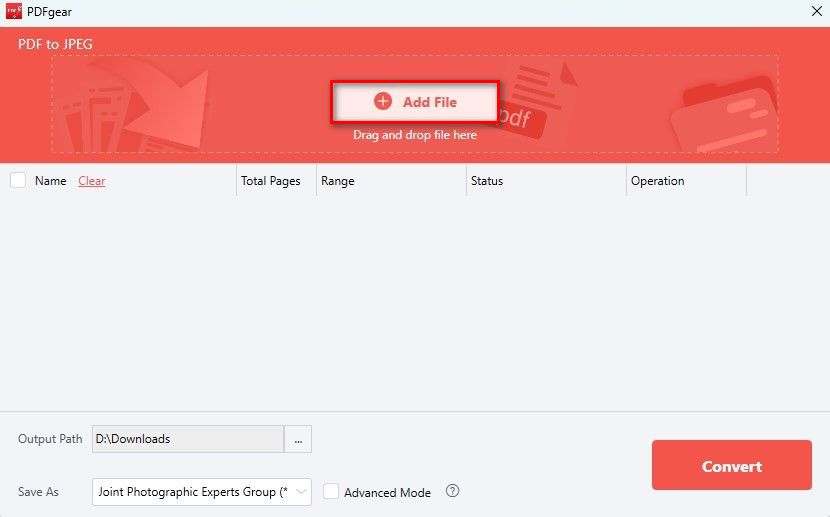Close the PDFgear window
Screen dimensions: 830x517
(817, 11)
